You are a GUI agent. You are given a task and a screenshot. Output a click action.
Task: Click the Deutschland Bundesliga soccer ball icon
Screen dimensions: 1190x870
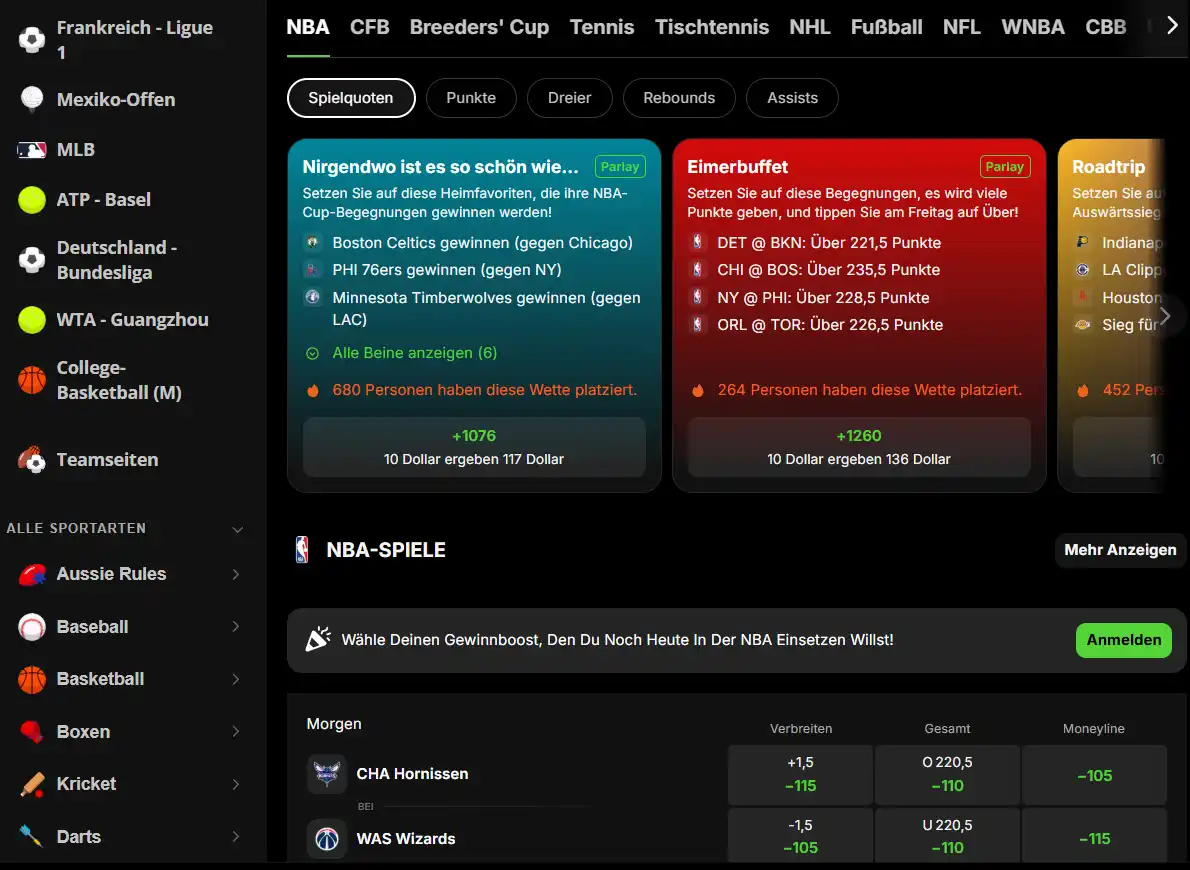point(32,260)
